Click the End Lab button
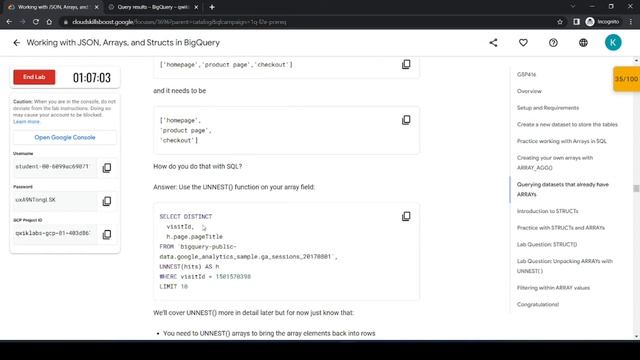The height and width of the screenshot is (360, 640). pyautogui.click(x=34, y=77)
